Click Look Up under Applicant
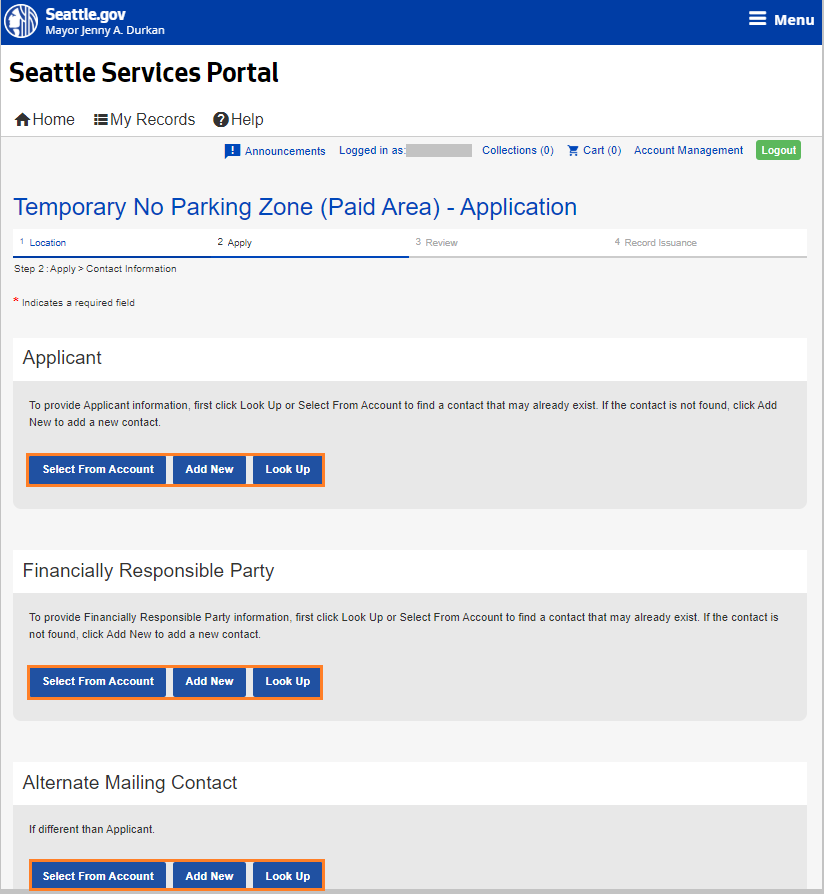The height and width of the screenshot is (894, 824). [x=287, y=470]
